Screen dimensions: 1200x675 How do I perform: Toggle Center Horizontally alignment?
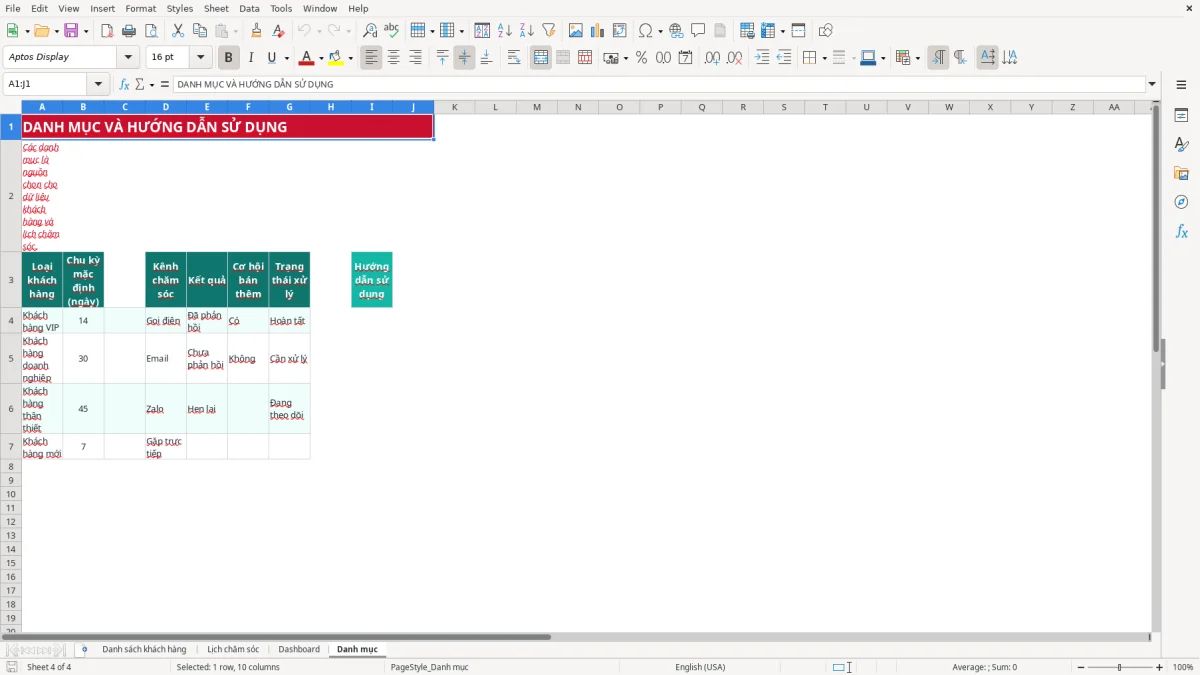[x=393, y=58]
